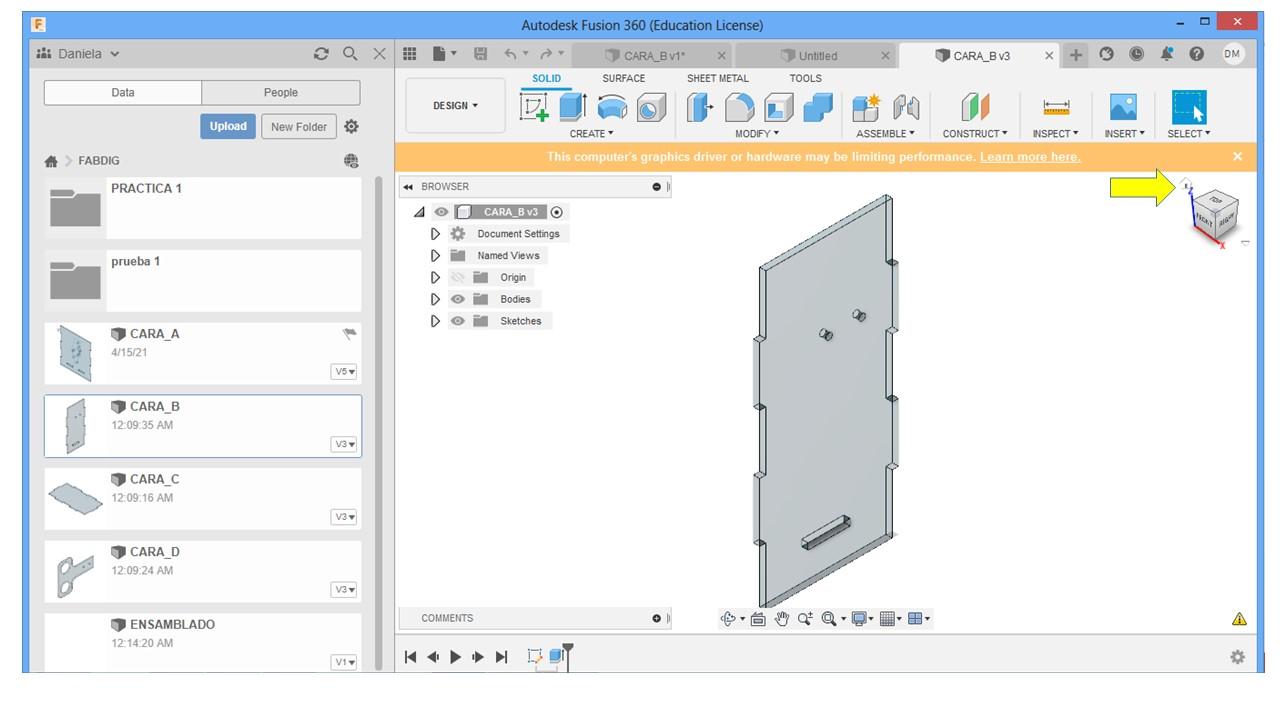
Task: Open the PRACTICA 1 folder
Action: pos(203,207)
